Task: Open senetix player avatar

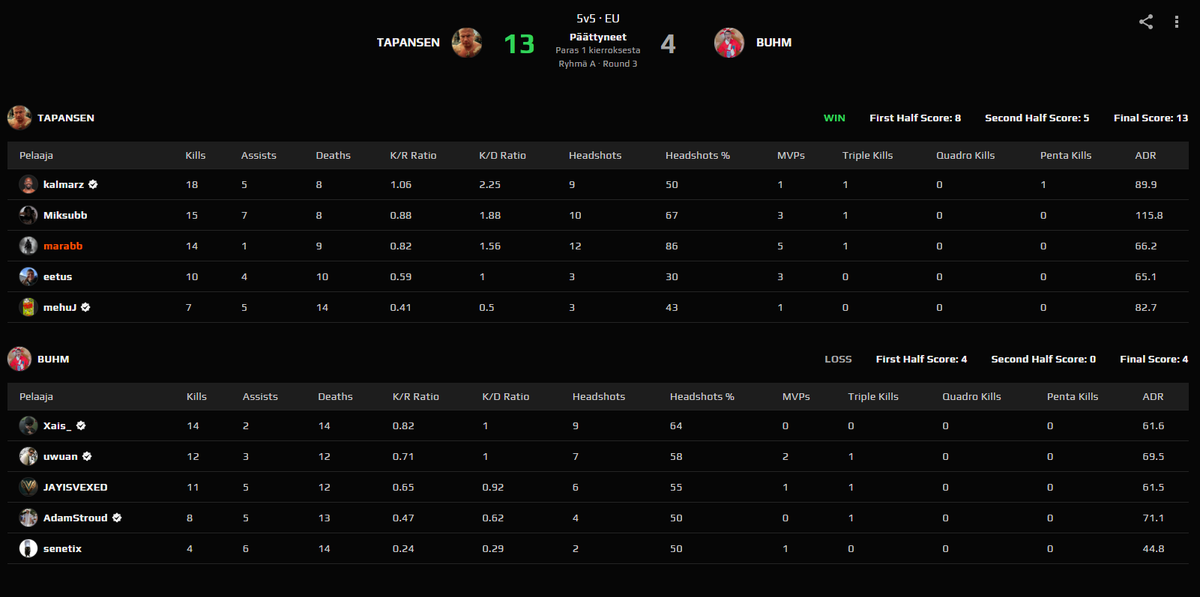Action: tap(28, 548)
